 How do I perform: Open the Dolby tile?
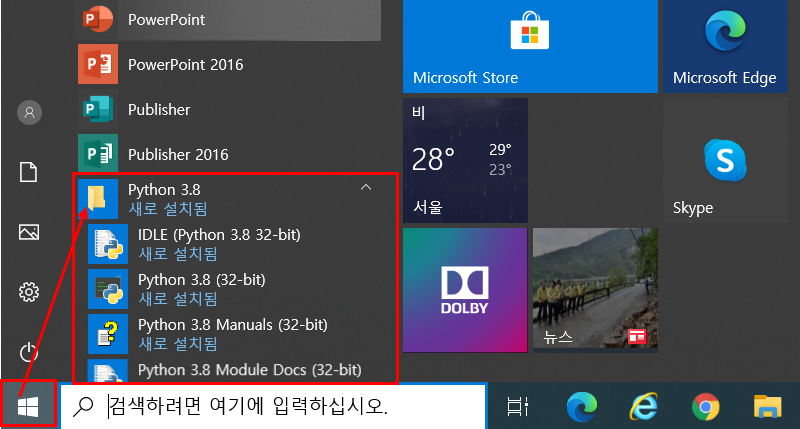465,290
